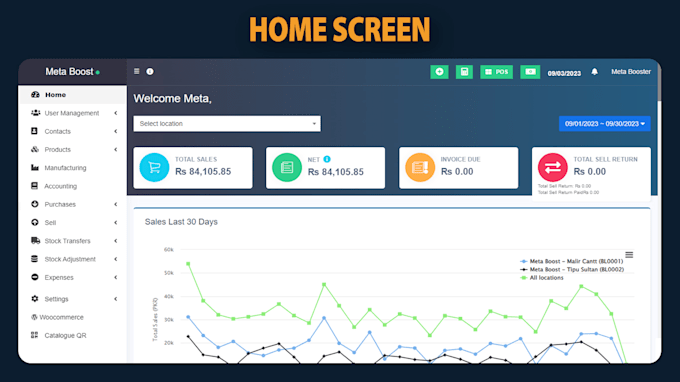Click the Catalogue QR code icon
Viewport: 680px width, 382px height.
34,335
